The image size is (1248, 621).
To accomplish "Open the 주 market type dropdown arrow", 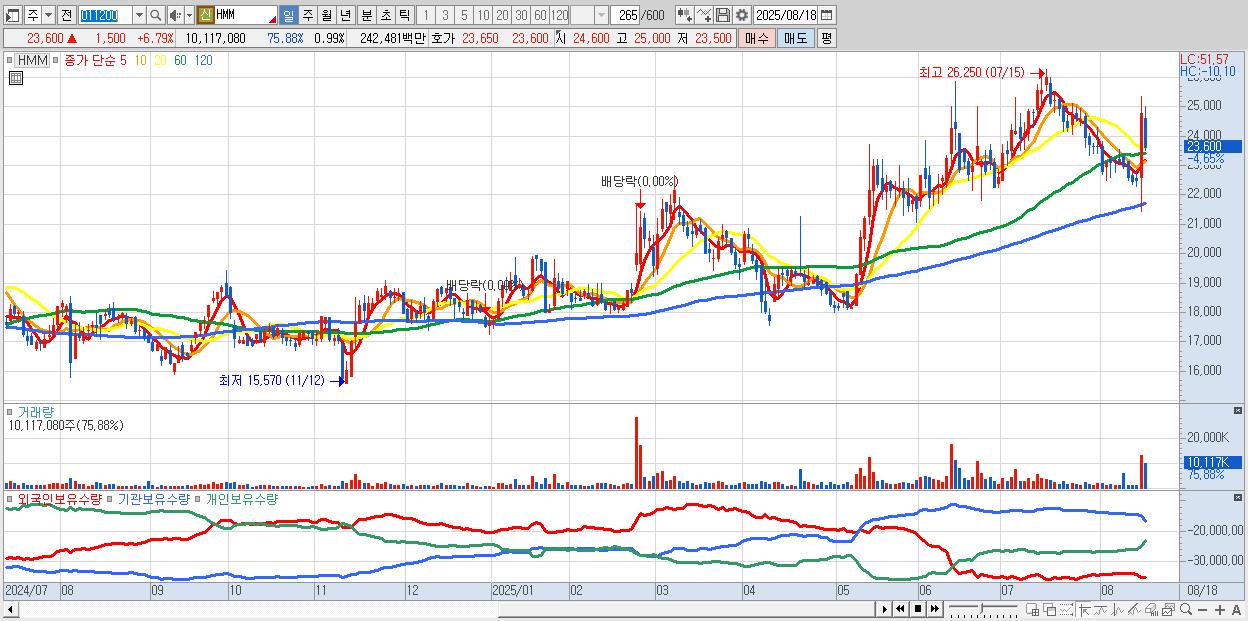I will click(49, 15).
